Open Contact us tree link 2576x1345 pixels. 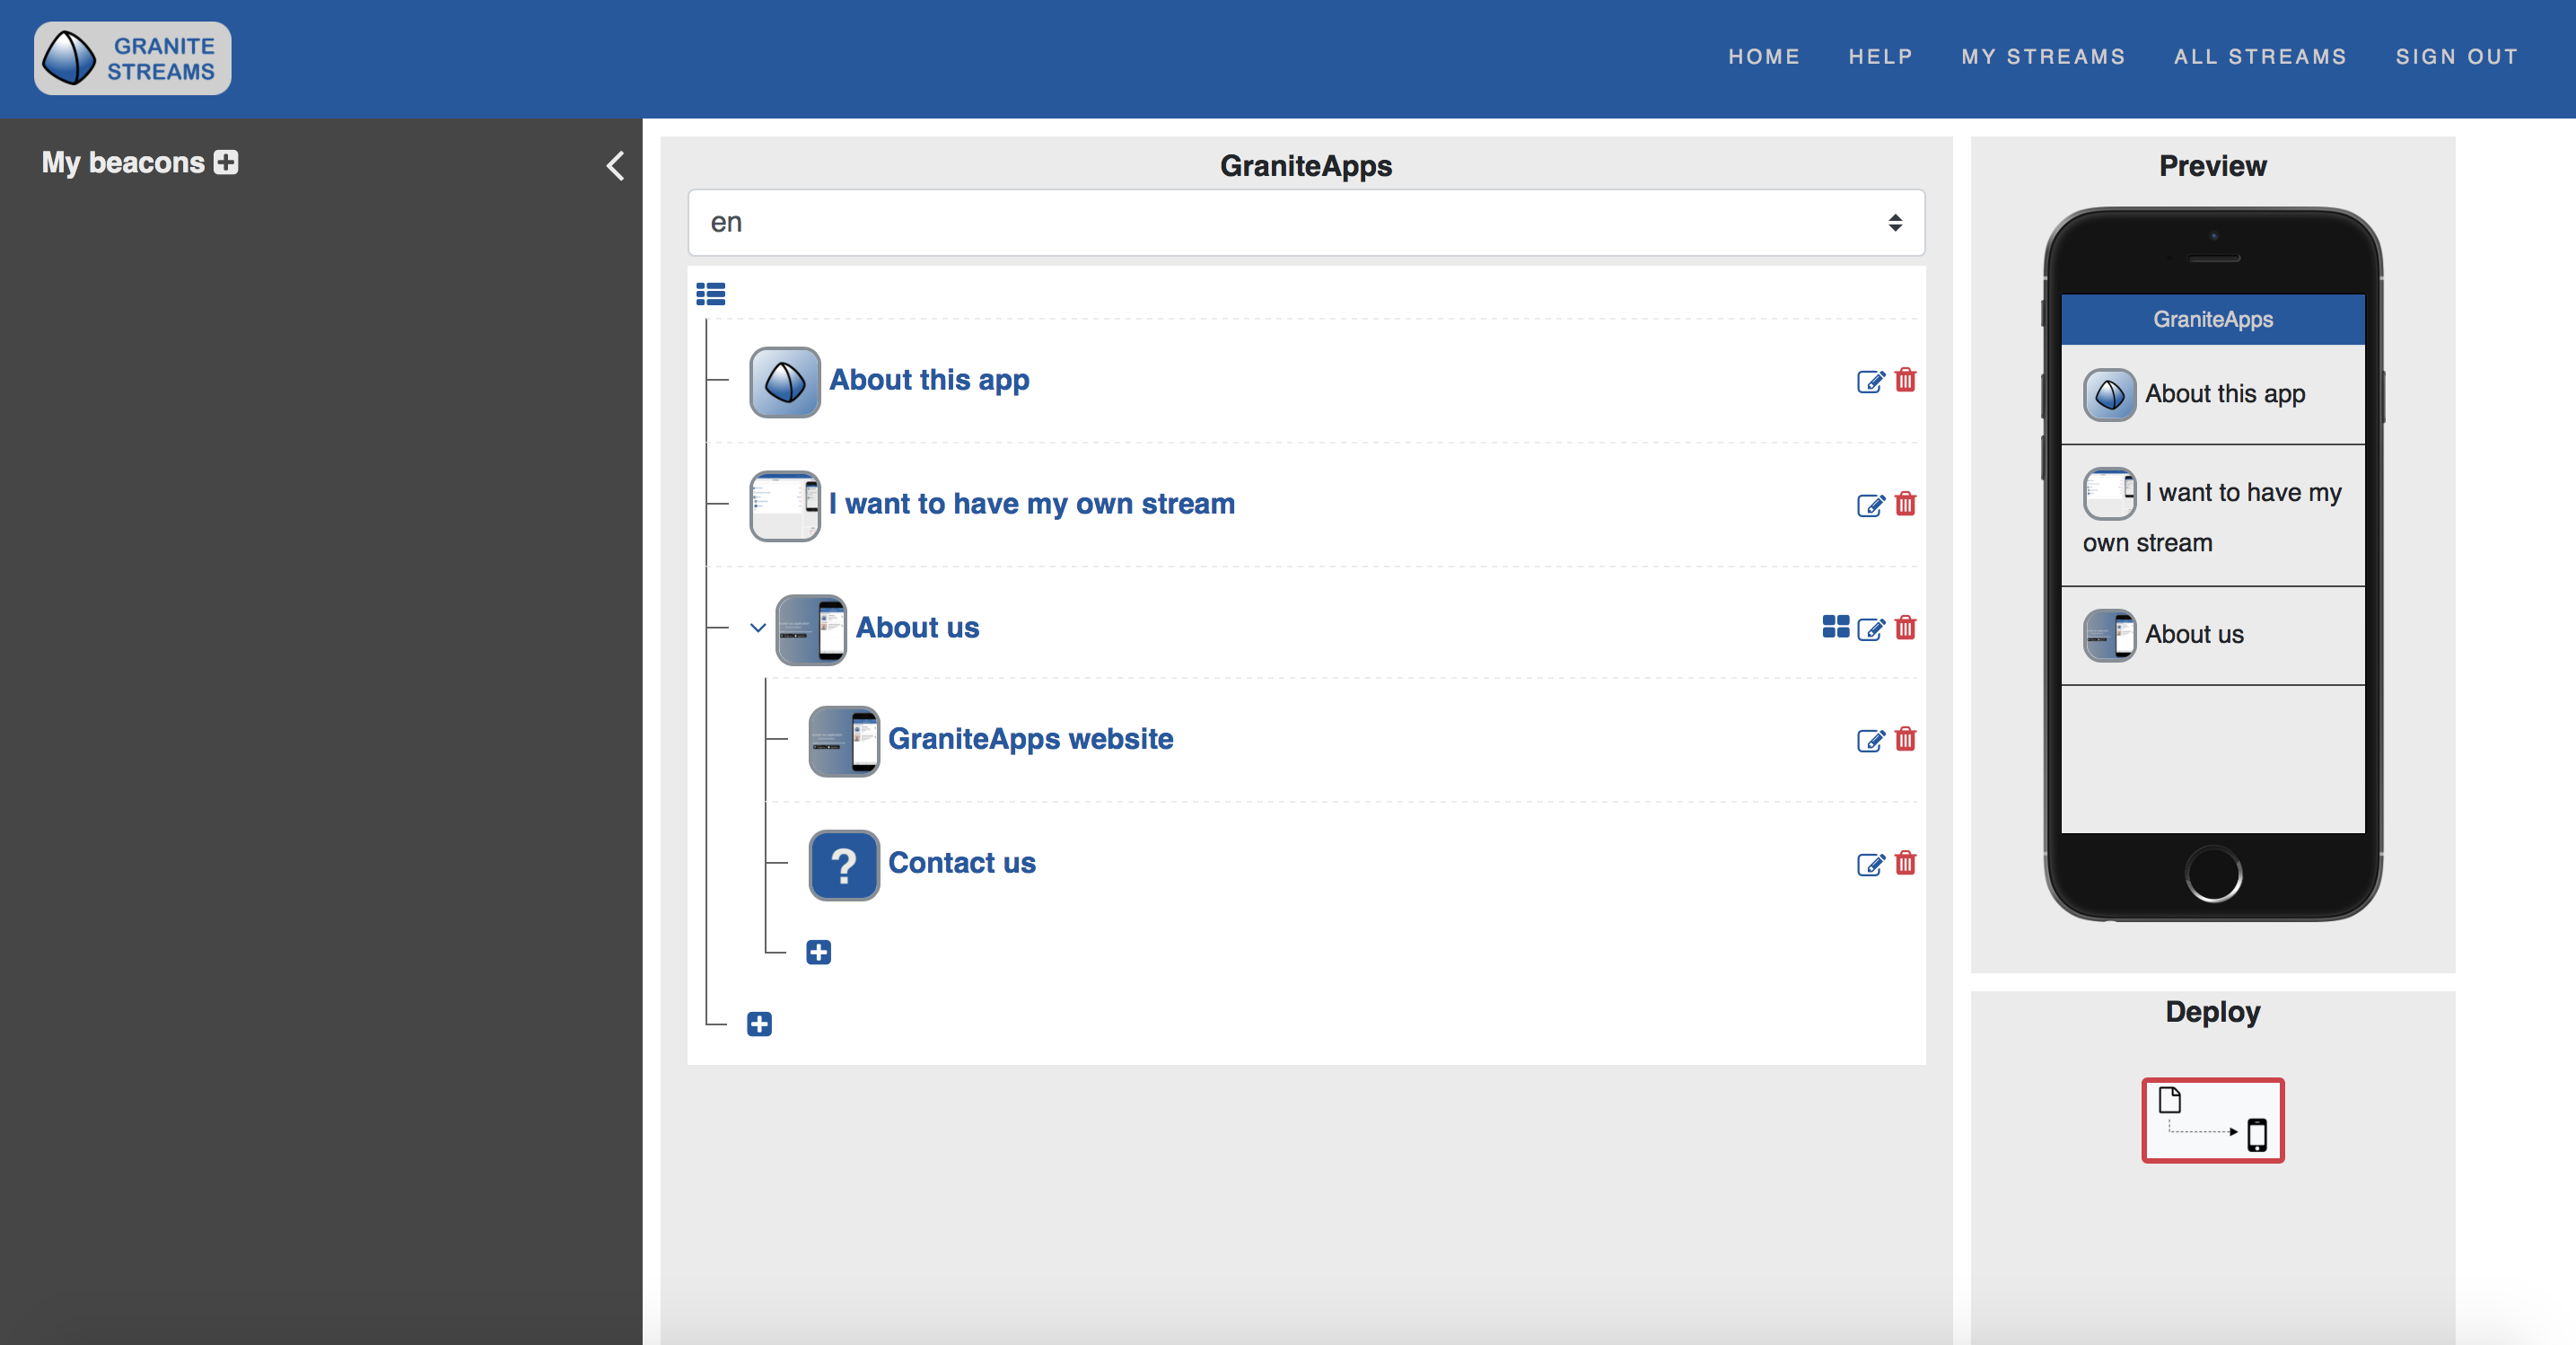[x=962, y=863]
